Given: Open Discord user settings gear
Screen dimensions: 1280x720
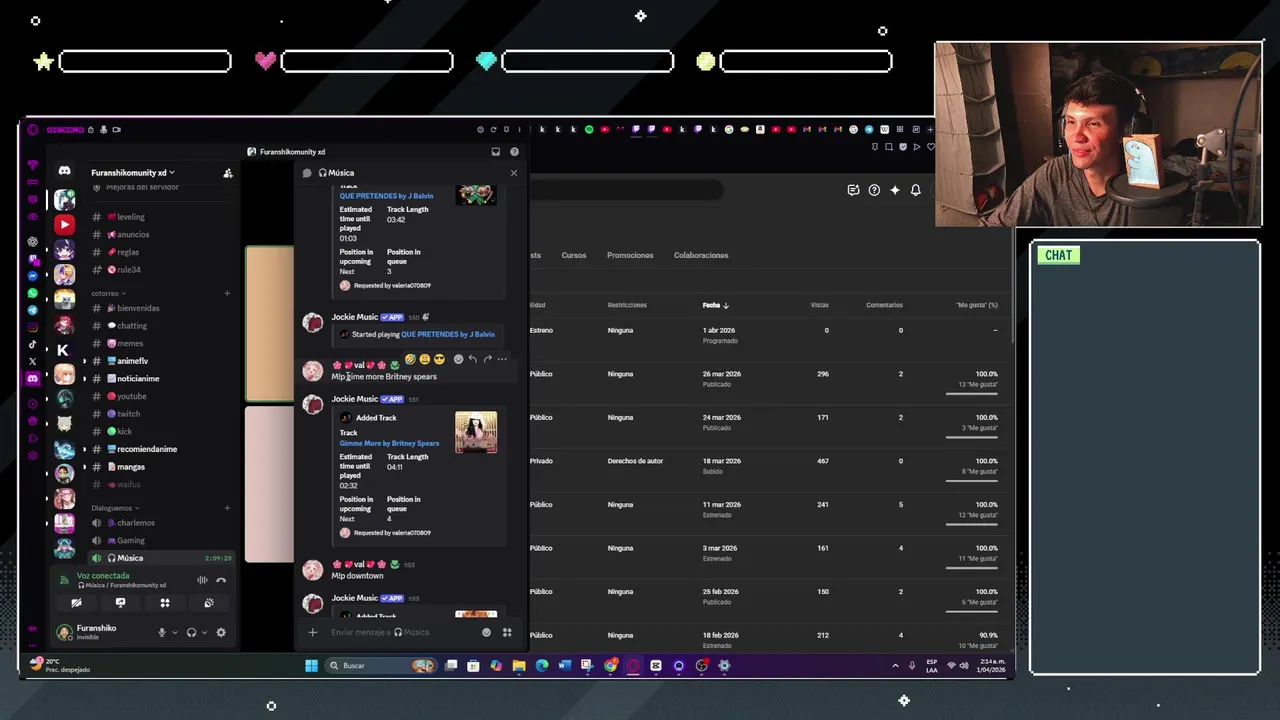Looking at the screenshot, I should (221, 632).
